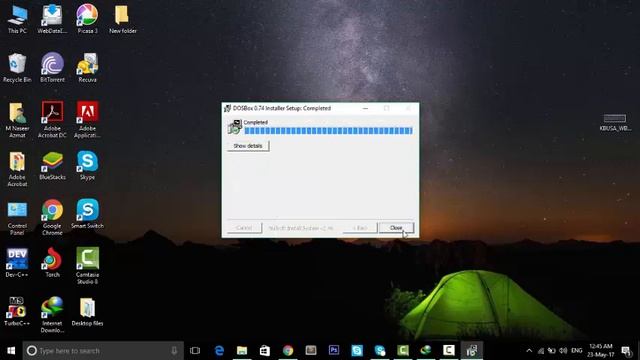This screenshot has width=640, height=360.
Task: Open the volume control in tray
Action: click(563, 351)
